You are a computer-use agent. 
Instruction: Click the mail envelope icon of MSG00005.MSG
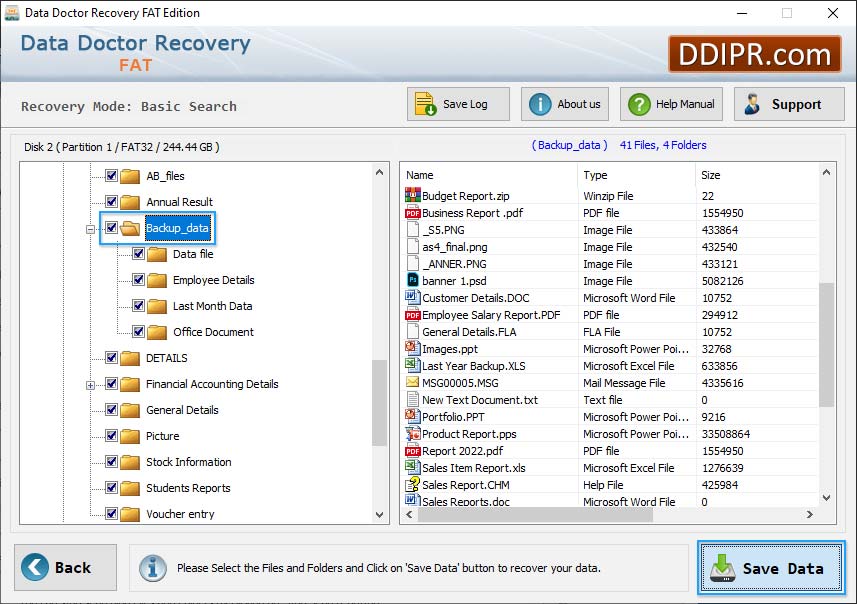(x=413, y=382)
